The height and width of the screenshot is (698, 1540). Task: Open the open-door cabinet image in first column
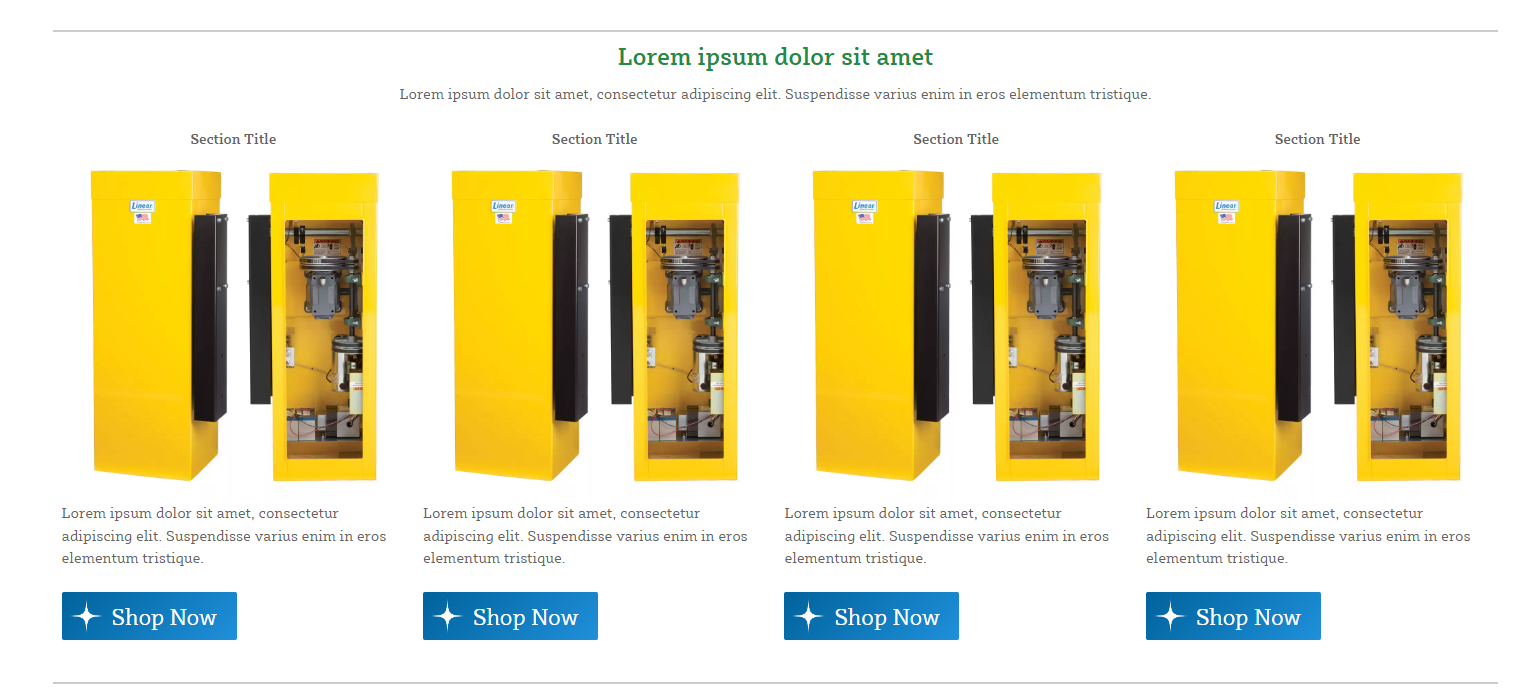(314, 326)
